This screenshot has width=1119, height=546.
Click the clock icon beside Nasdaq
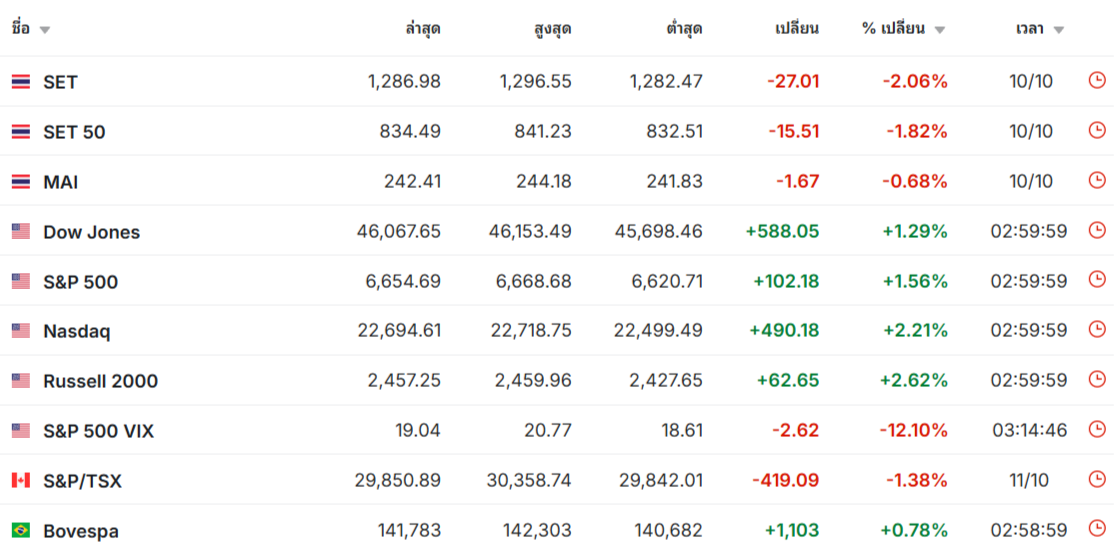pos(1097,330)
